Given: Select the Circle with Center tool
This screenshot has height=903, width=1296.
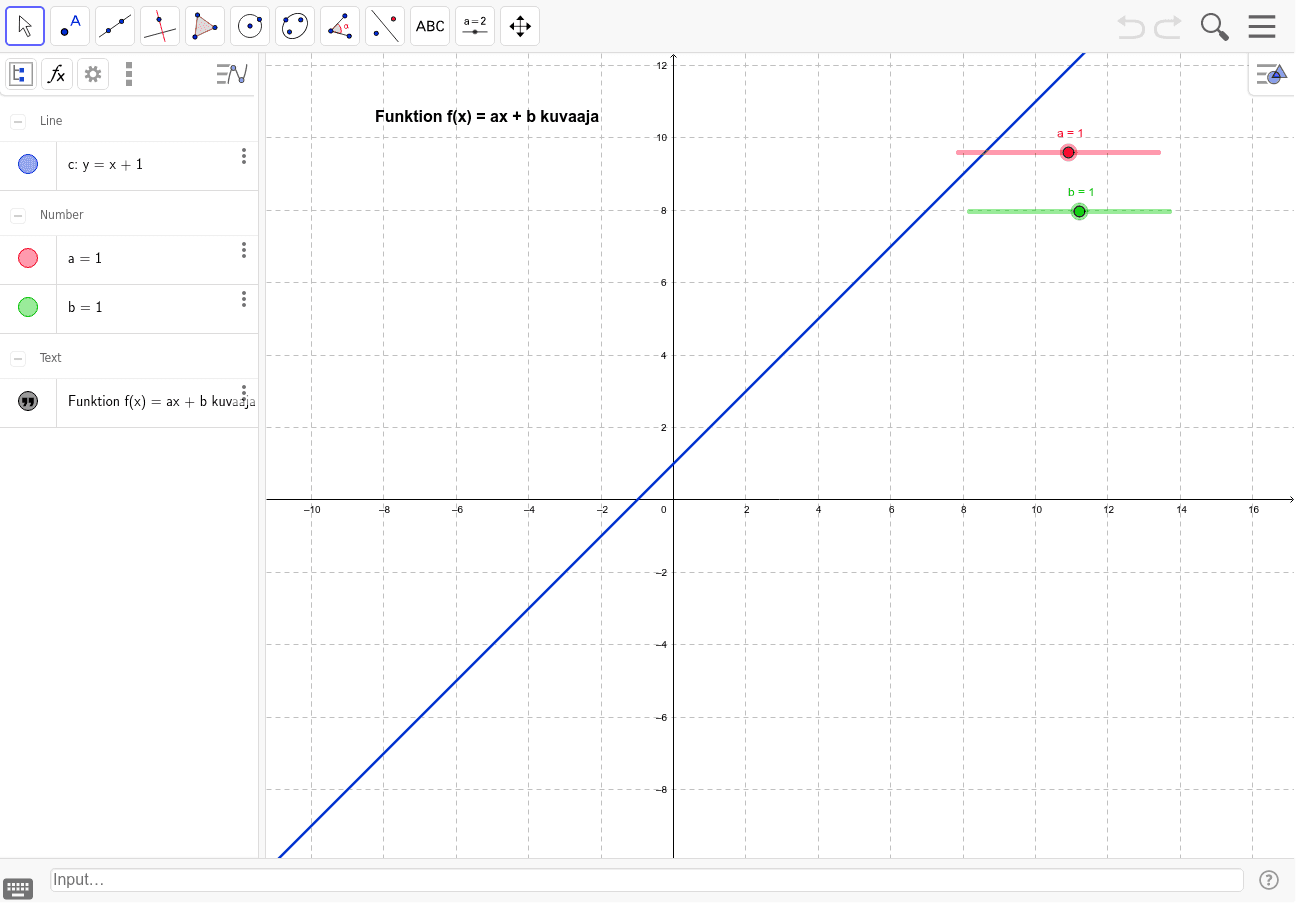Looking at the screenshot, I should pyautogui.click(x=250, y=26).
